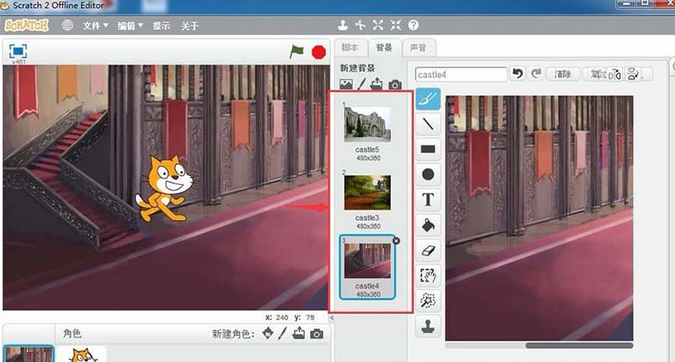The image size is (675, 362).
Task: Flip backdrop up-down
Action: 633,74
